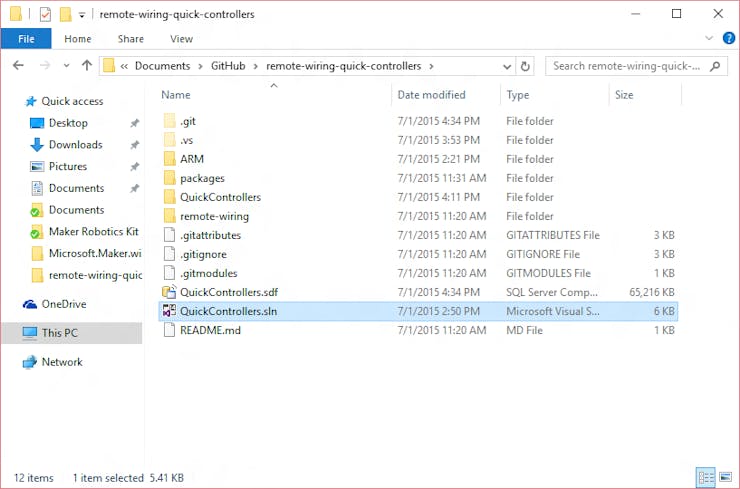Switch to Large icons view layout

click(725, 478)
